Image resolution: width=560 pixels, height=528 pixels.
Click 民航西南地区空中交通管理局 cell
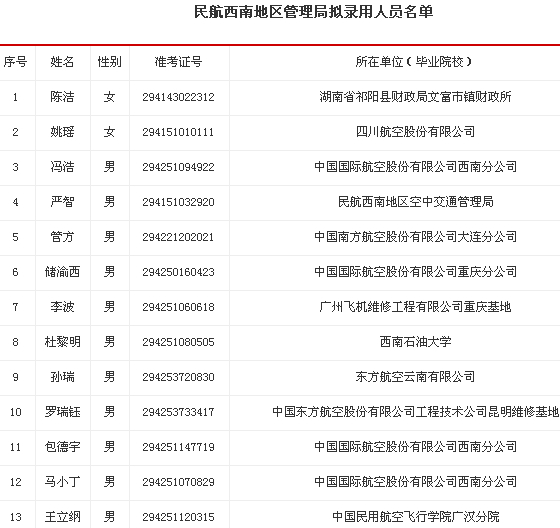point(416,202)
